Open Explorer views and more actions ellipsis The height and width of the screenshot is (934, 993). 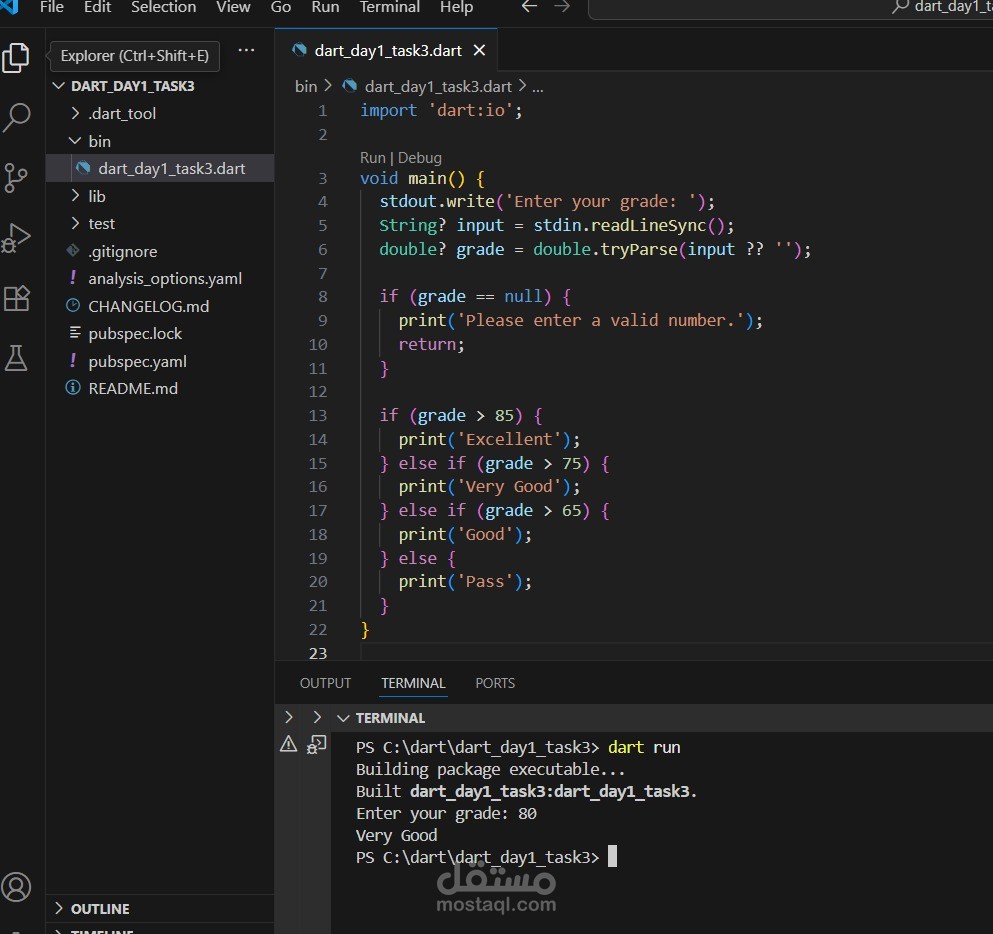[x=246, y=51]
